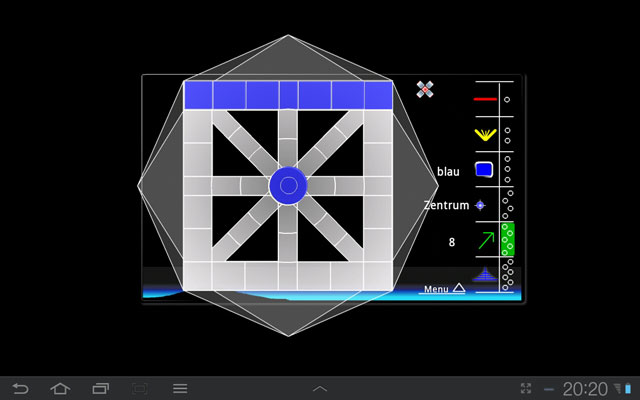Tap the number '8' value
Viewport: 640px width, 400px height.
(x=451, y=242)
